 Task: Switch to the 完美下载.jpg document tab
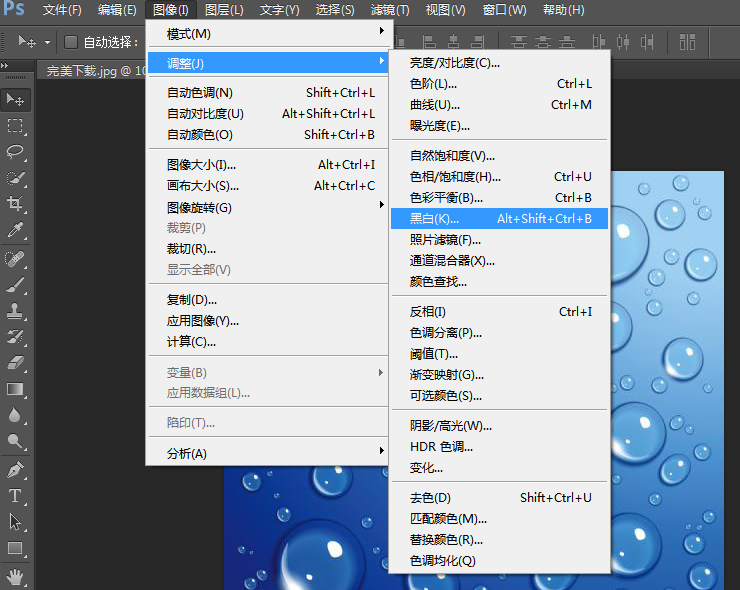tap(92, 71)
